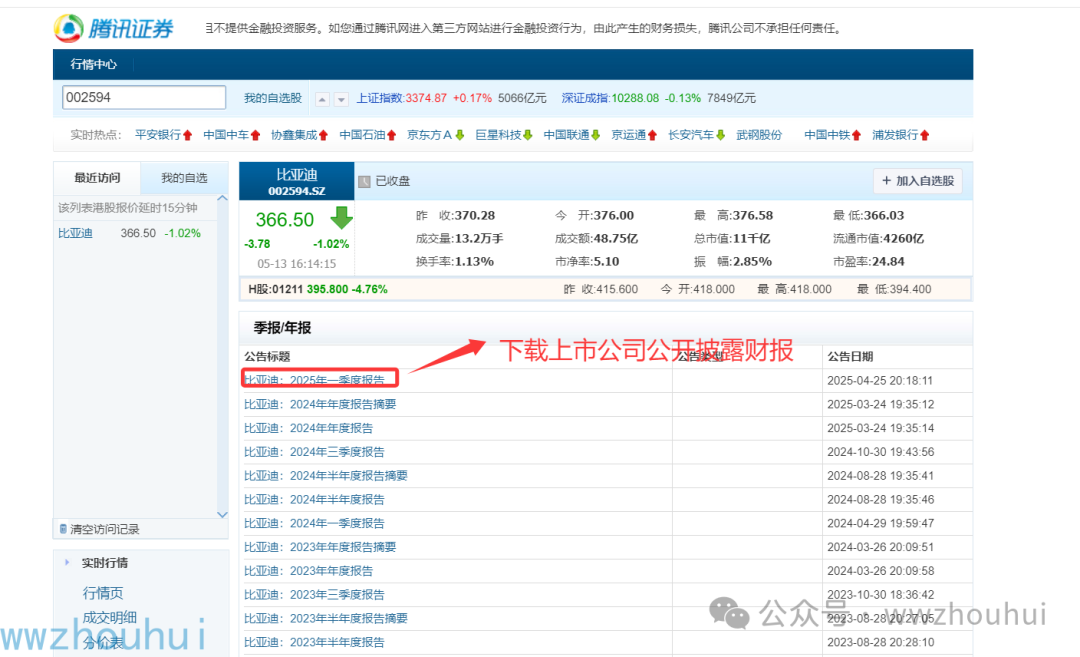The height and width of the screenshot is (657, 1080).
Task: Click the 季报/年报 section heading
Action: point(282,328)
